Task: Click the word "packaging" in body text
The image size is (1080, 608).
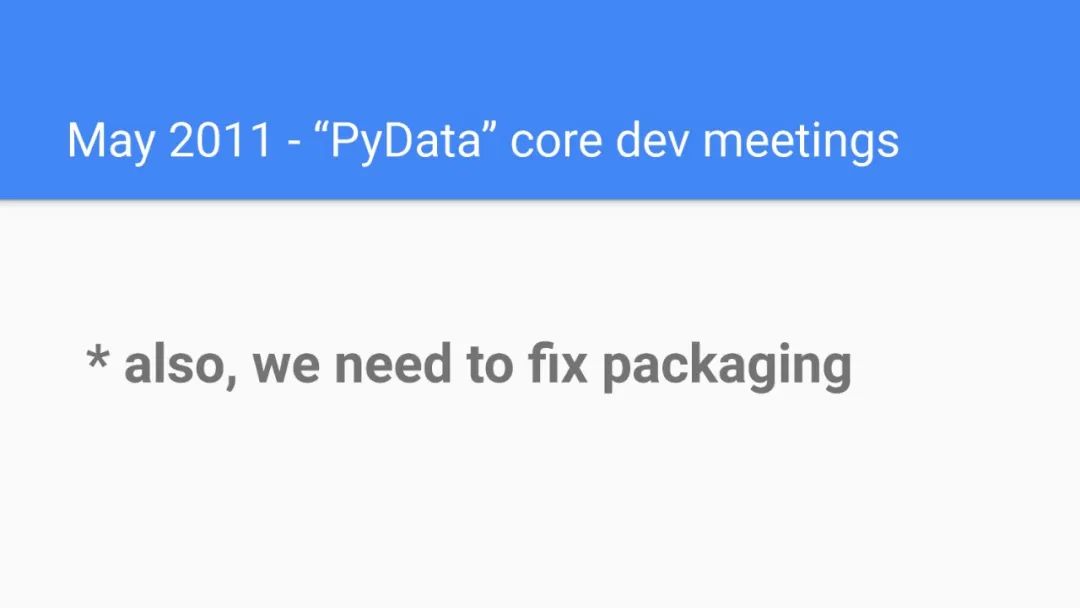Action: [x=727, y=368]
